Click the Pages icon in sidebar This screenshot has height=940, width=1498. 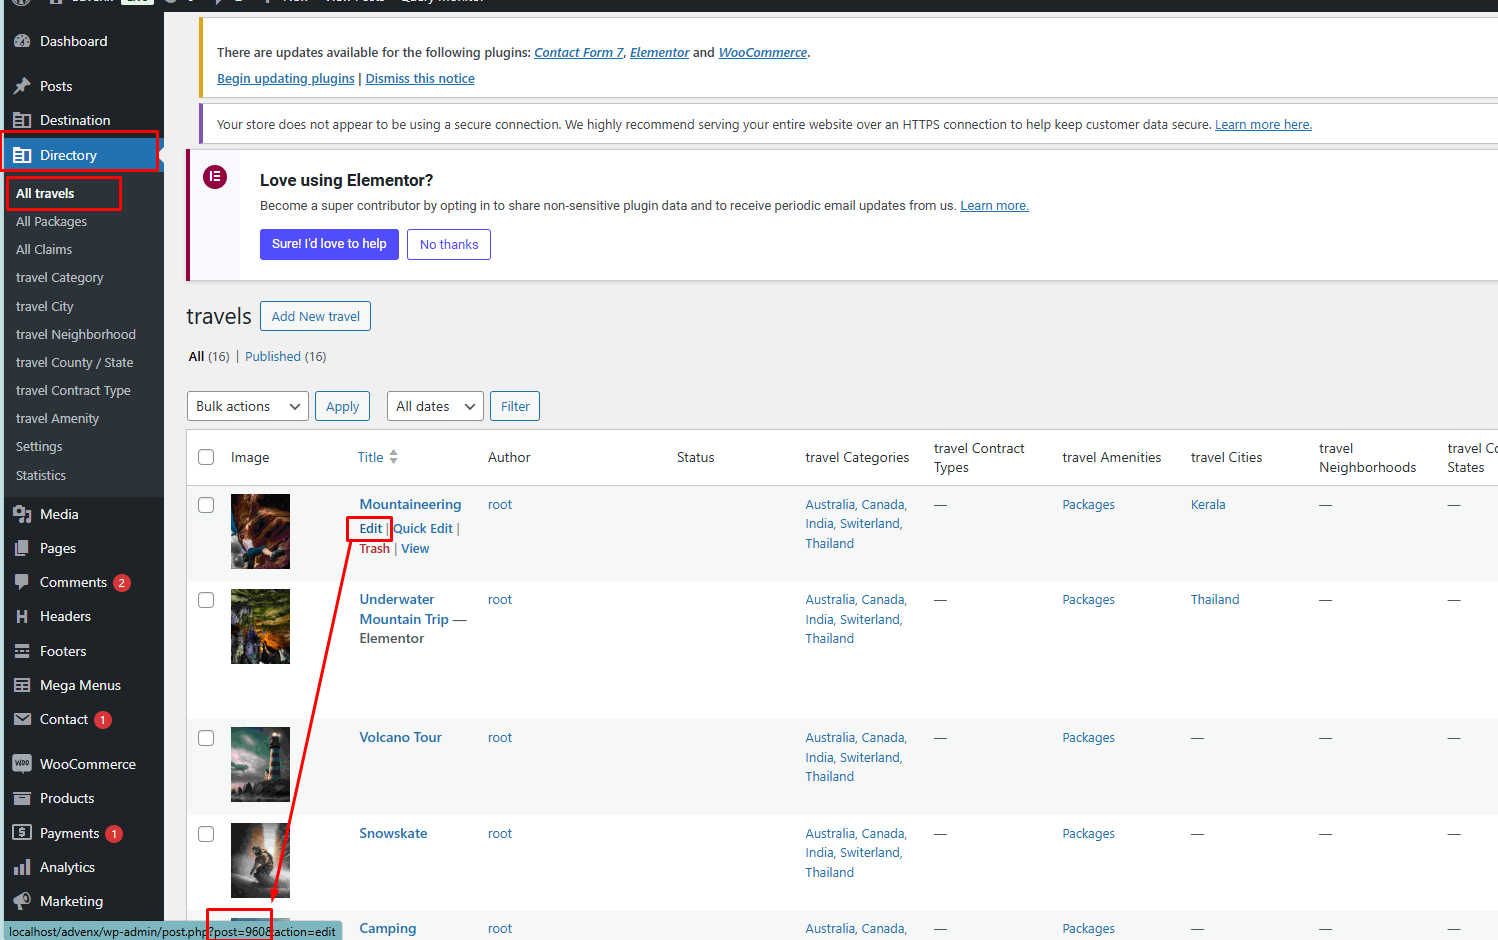pyautogui.click(x=22, y=548)
